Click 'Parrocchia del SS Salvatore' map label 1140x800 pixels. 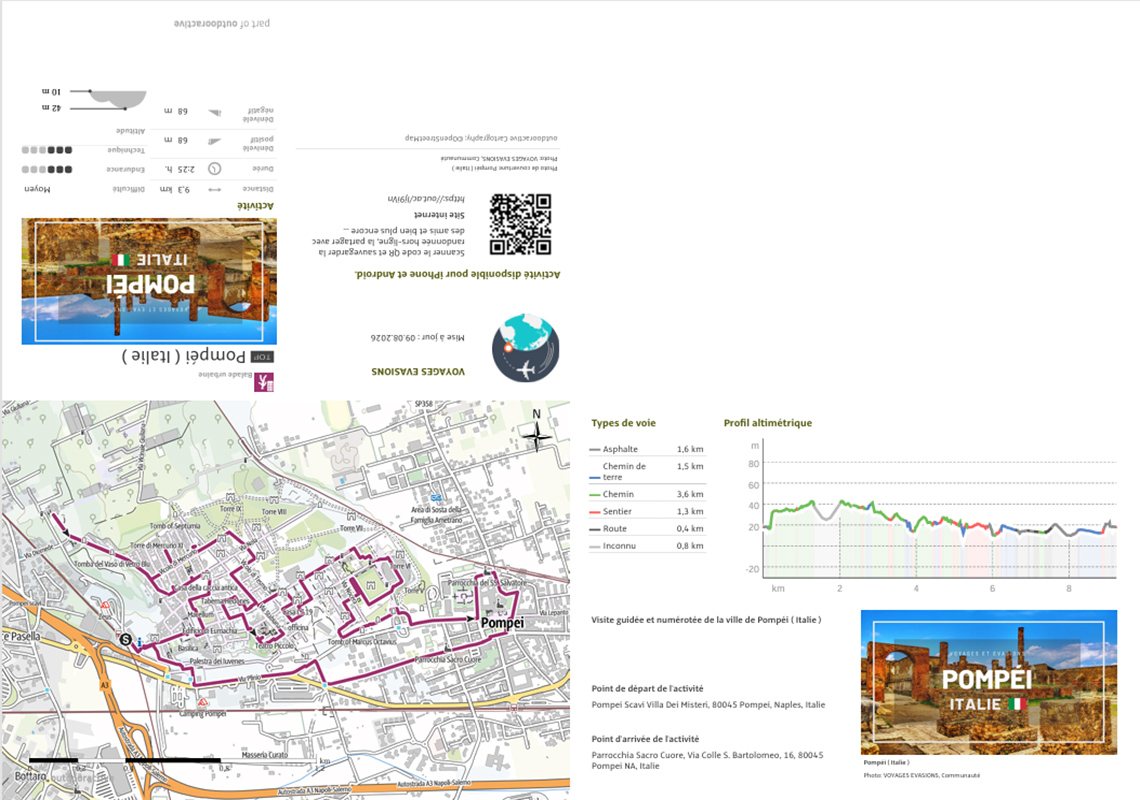tap(487, 583)
